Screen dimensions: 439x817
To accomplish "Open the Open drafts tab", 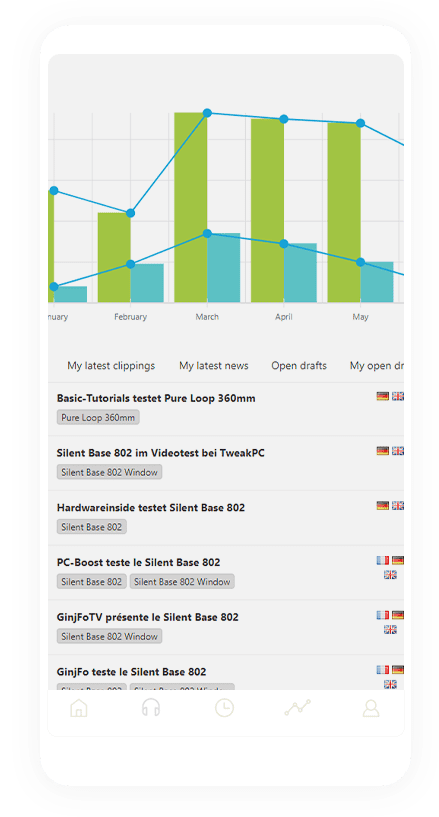I will [299, 366].
